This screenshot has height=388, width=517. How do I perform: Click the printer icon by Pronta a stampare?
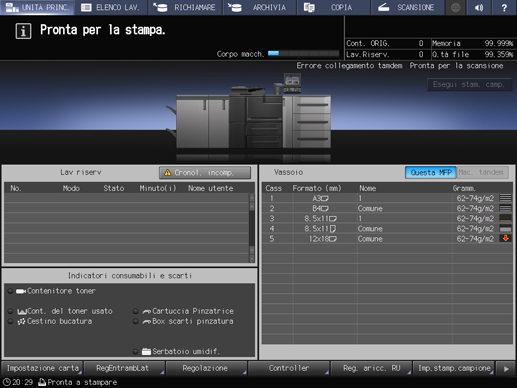(x=42, y=382)
